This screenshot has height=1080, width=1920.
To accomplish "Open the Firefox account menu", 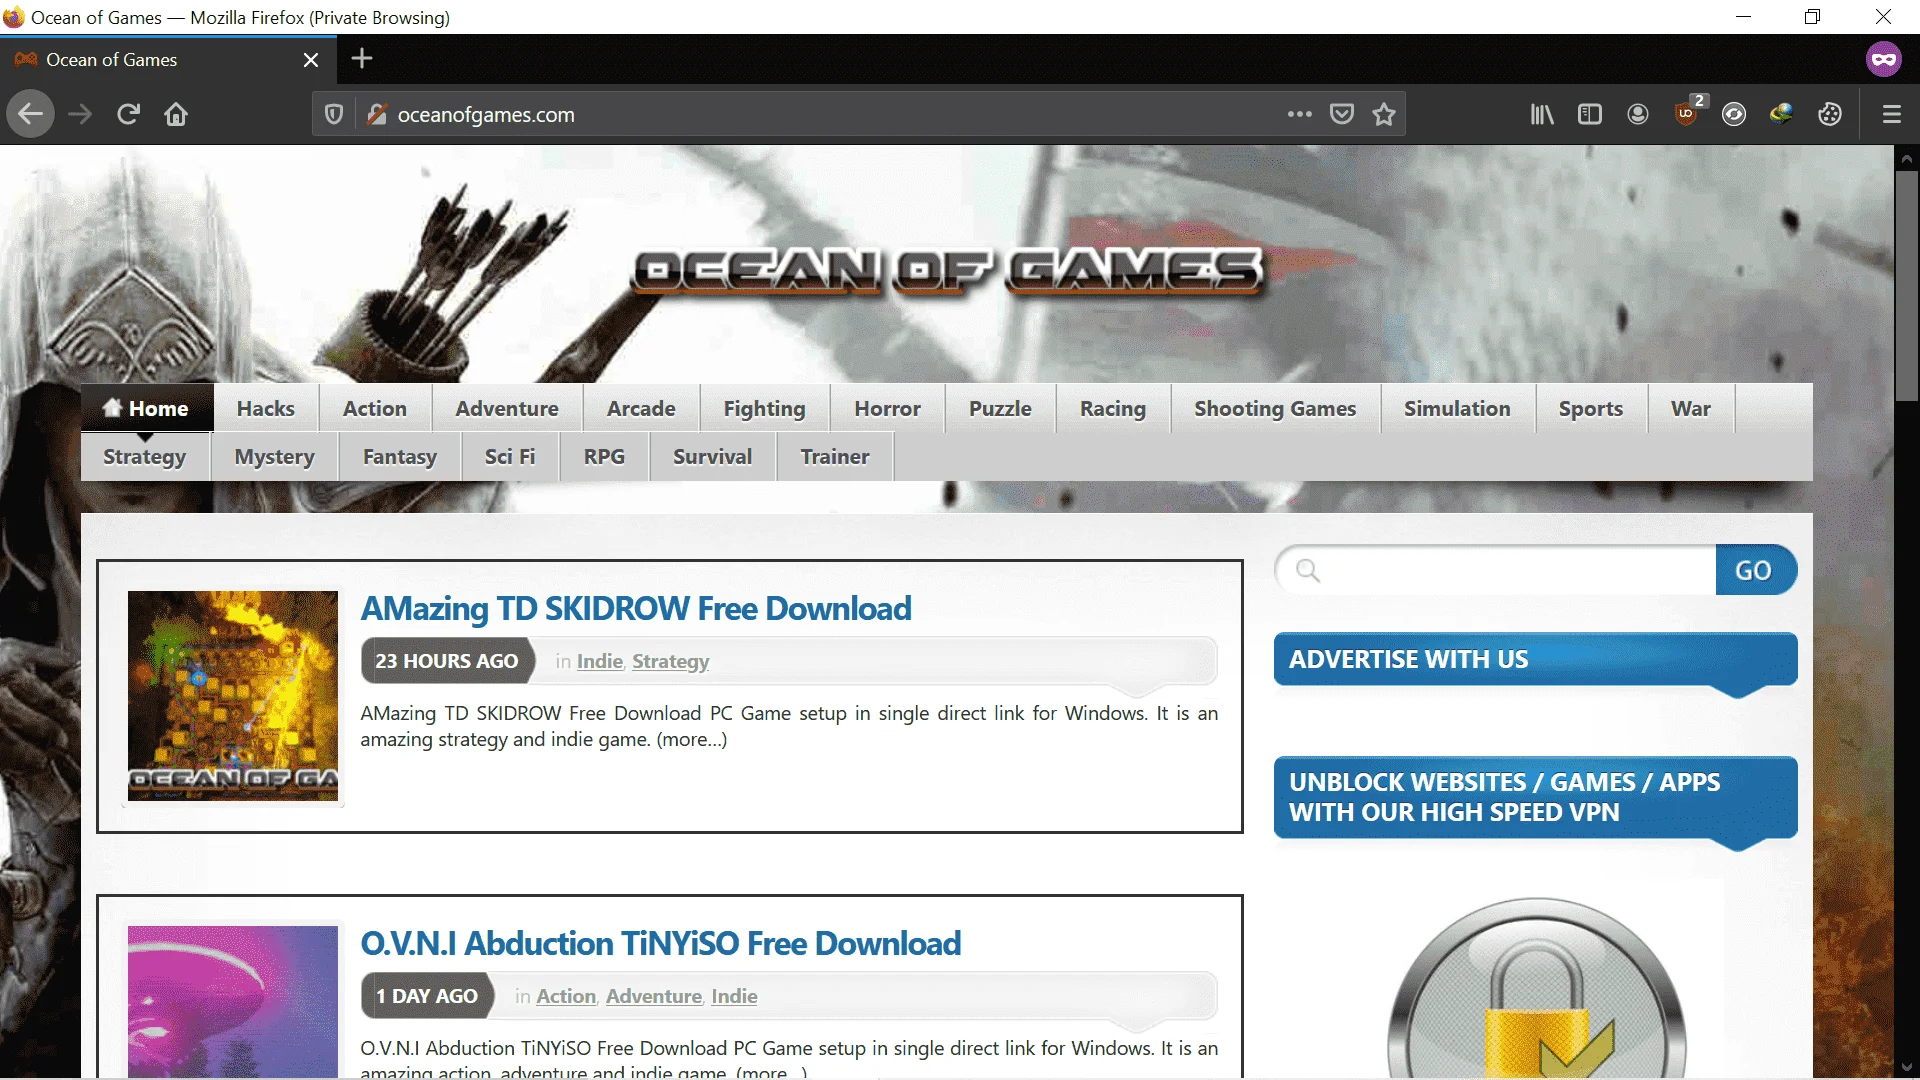I will (x=1638, y=114).
